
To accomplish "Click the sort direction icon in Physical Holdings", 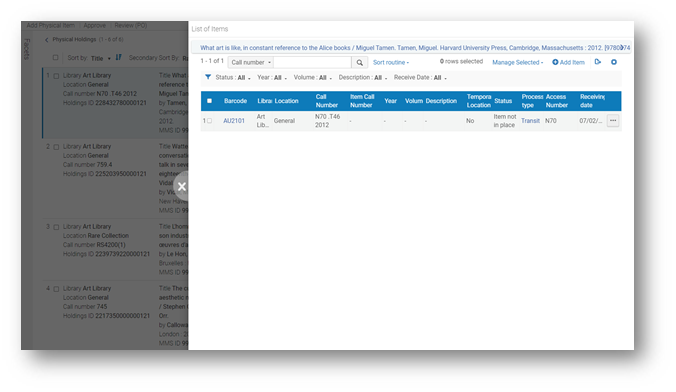I will (x=119, y=57).
